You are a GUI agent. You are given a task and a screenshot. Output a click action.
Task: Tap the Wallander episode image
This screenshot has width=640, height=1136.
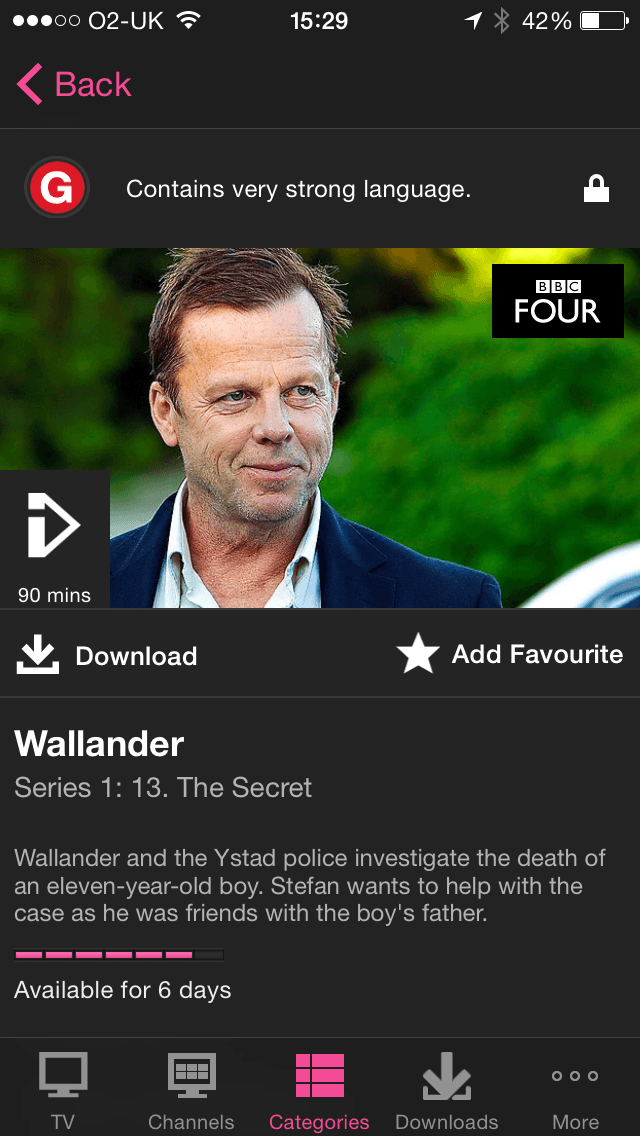[320, 428]
